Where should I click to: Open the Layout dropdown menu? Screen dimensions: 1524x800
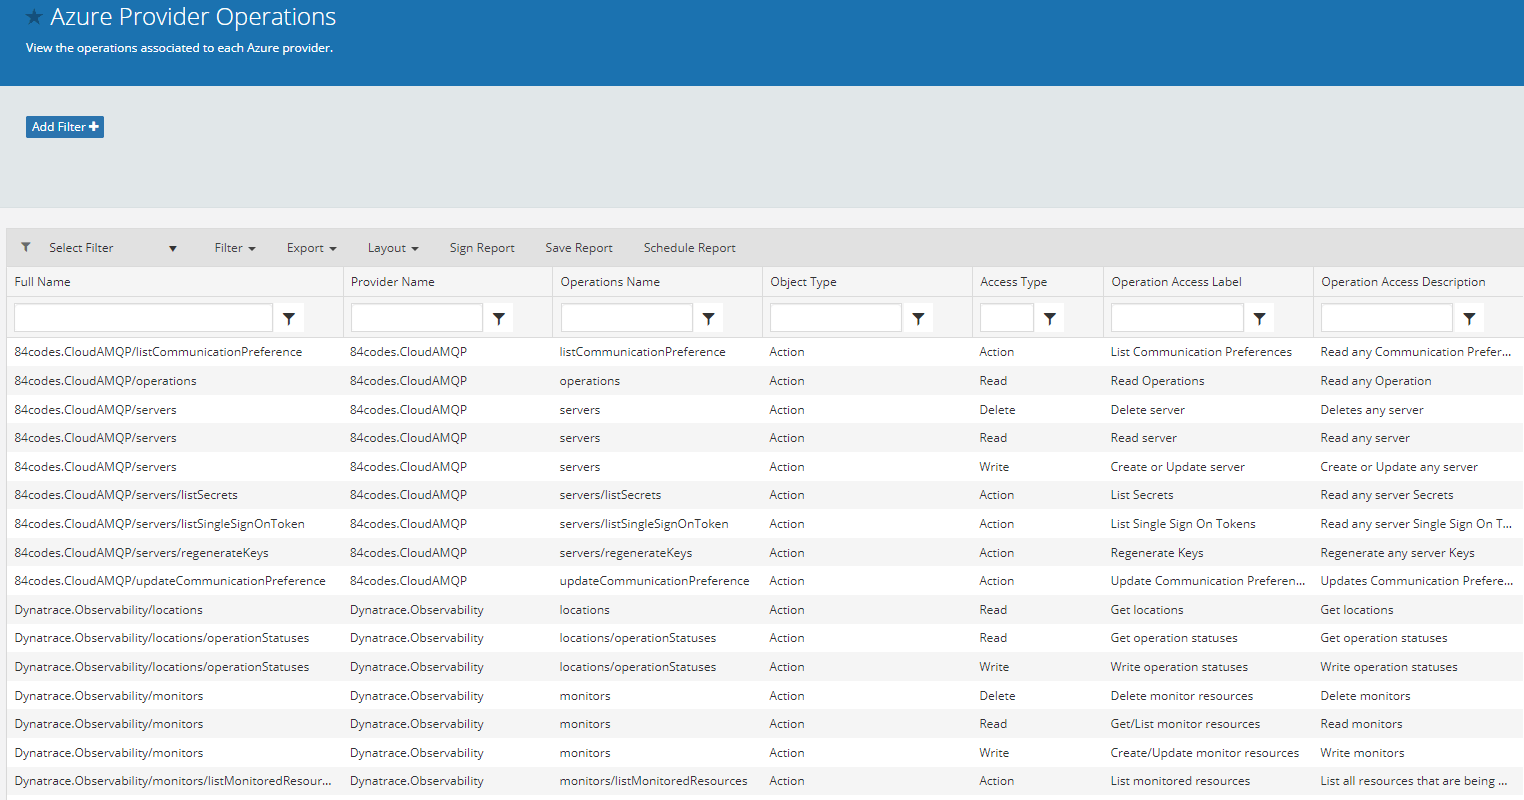393,248
